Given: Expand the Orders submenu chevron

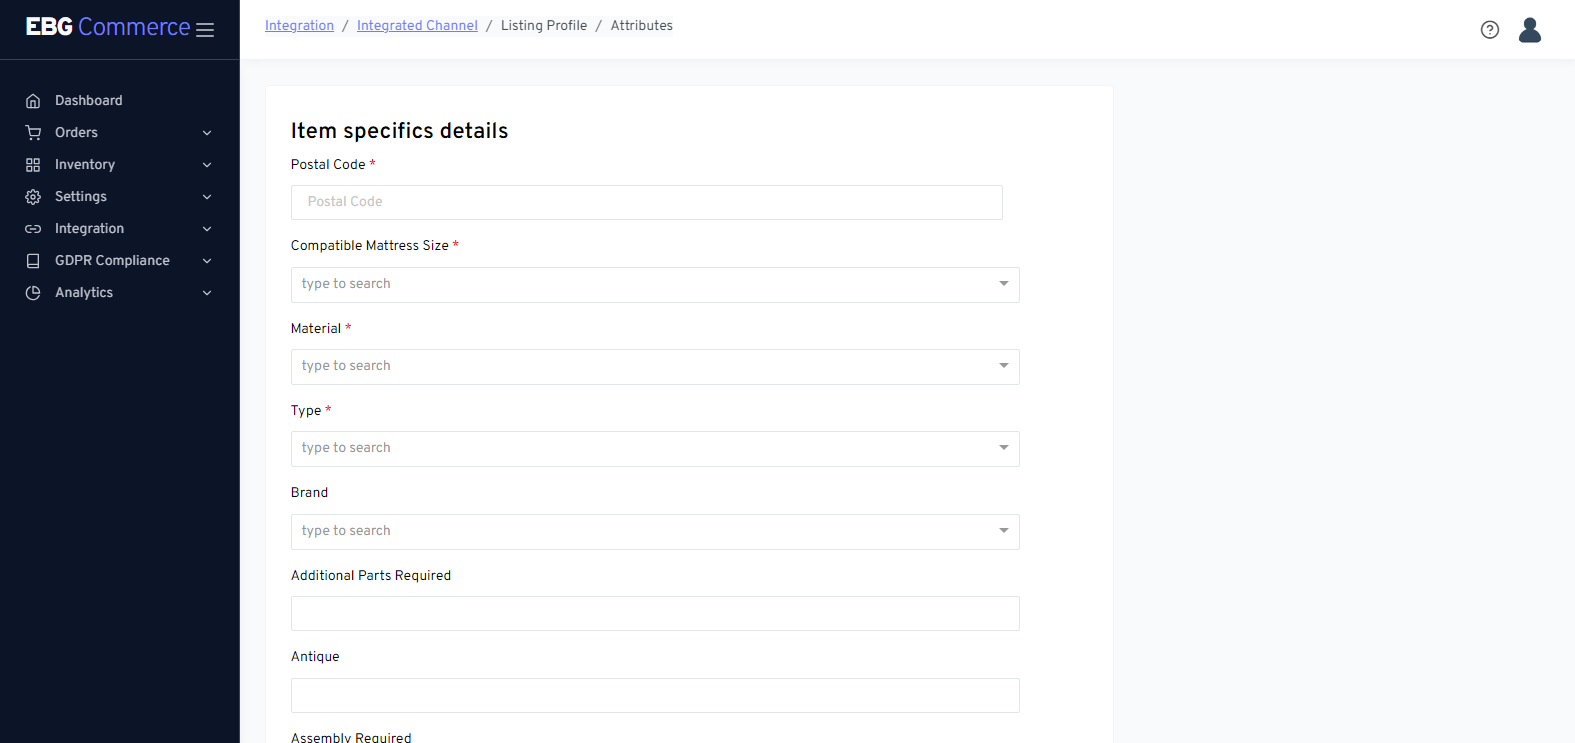Looking at the screenshot, I should pyautogui.click(x=207, y=133).
